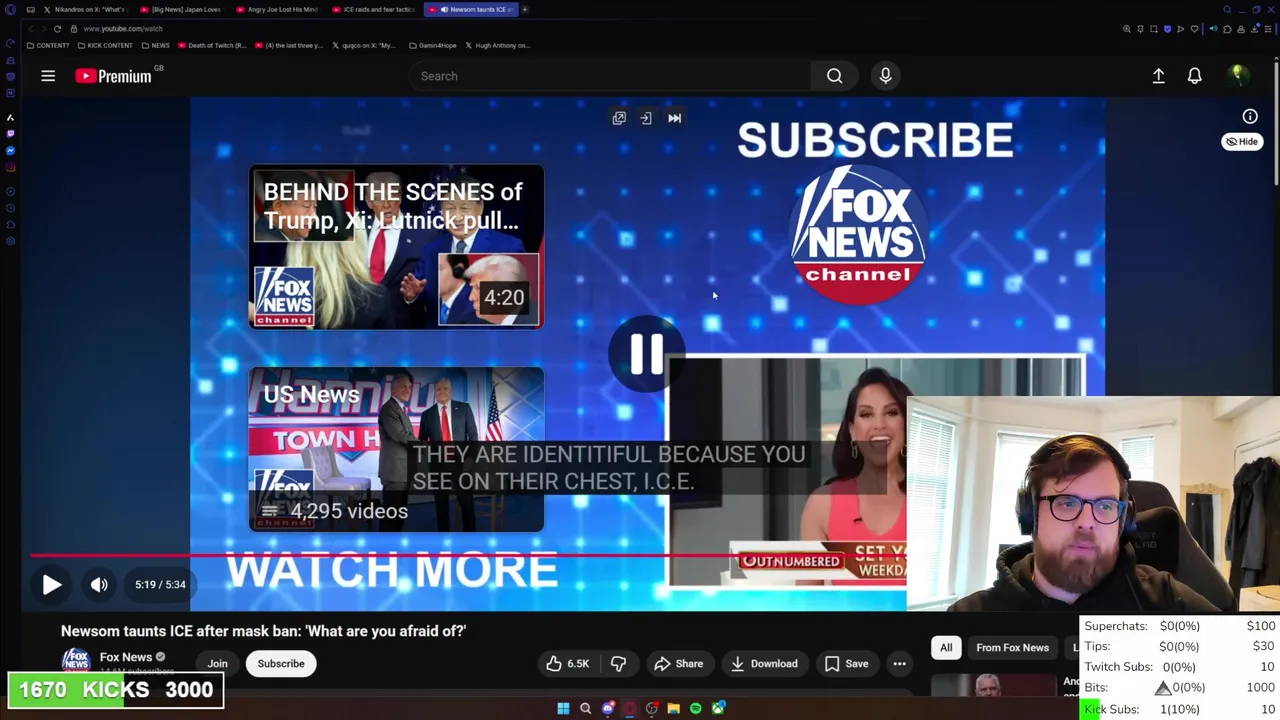1280x720 pixels.
Task: Take snapshot with browser selection icon
Action: (1154, 29)
